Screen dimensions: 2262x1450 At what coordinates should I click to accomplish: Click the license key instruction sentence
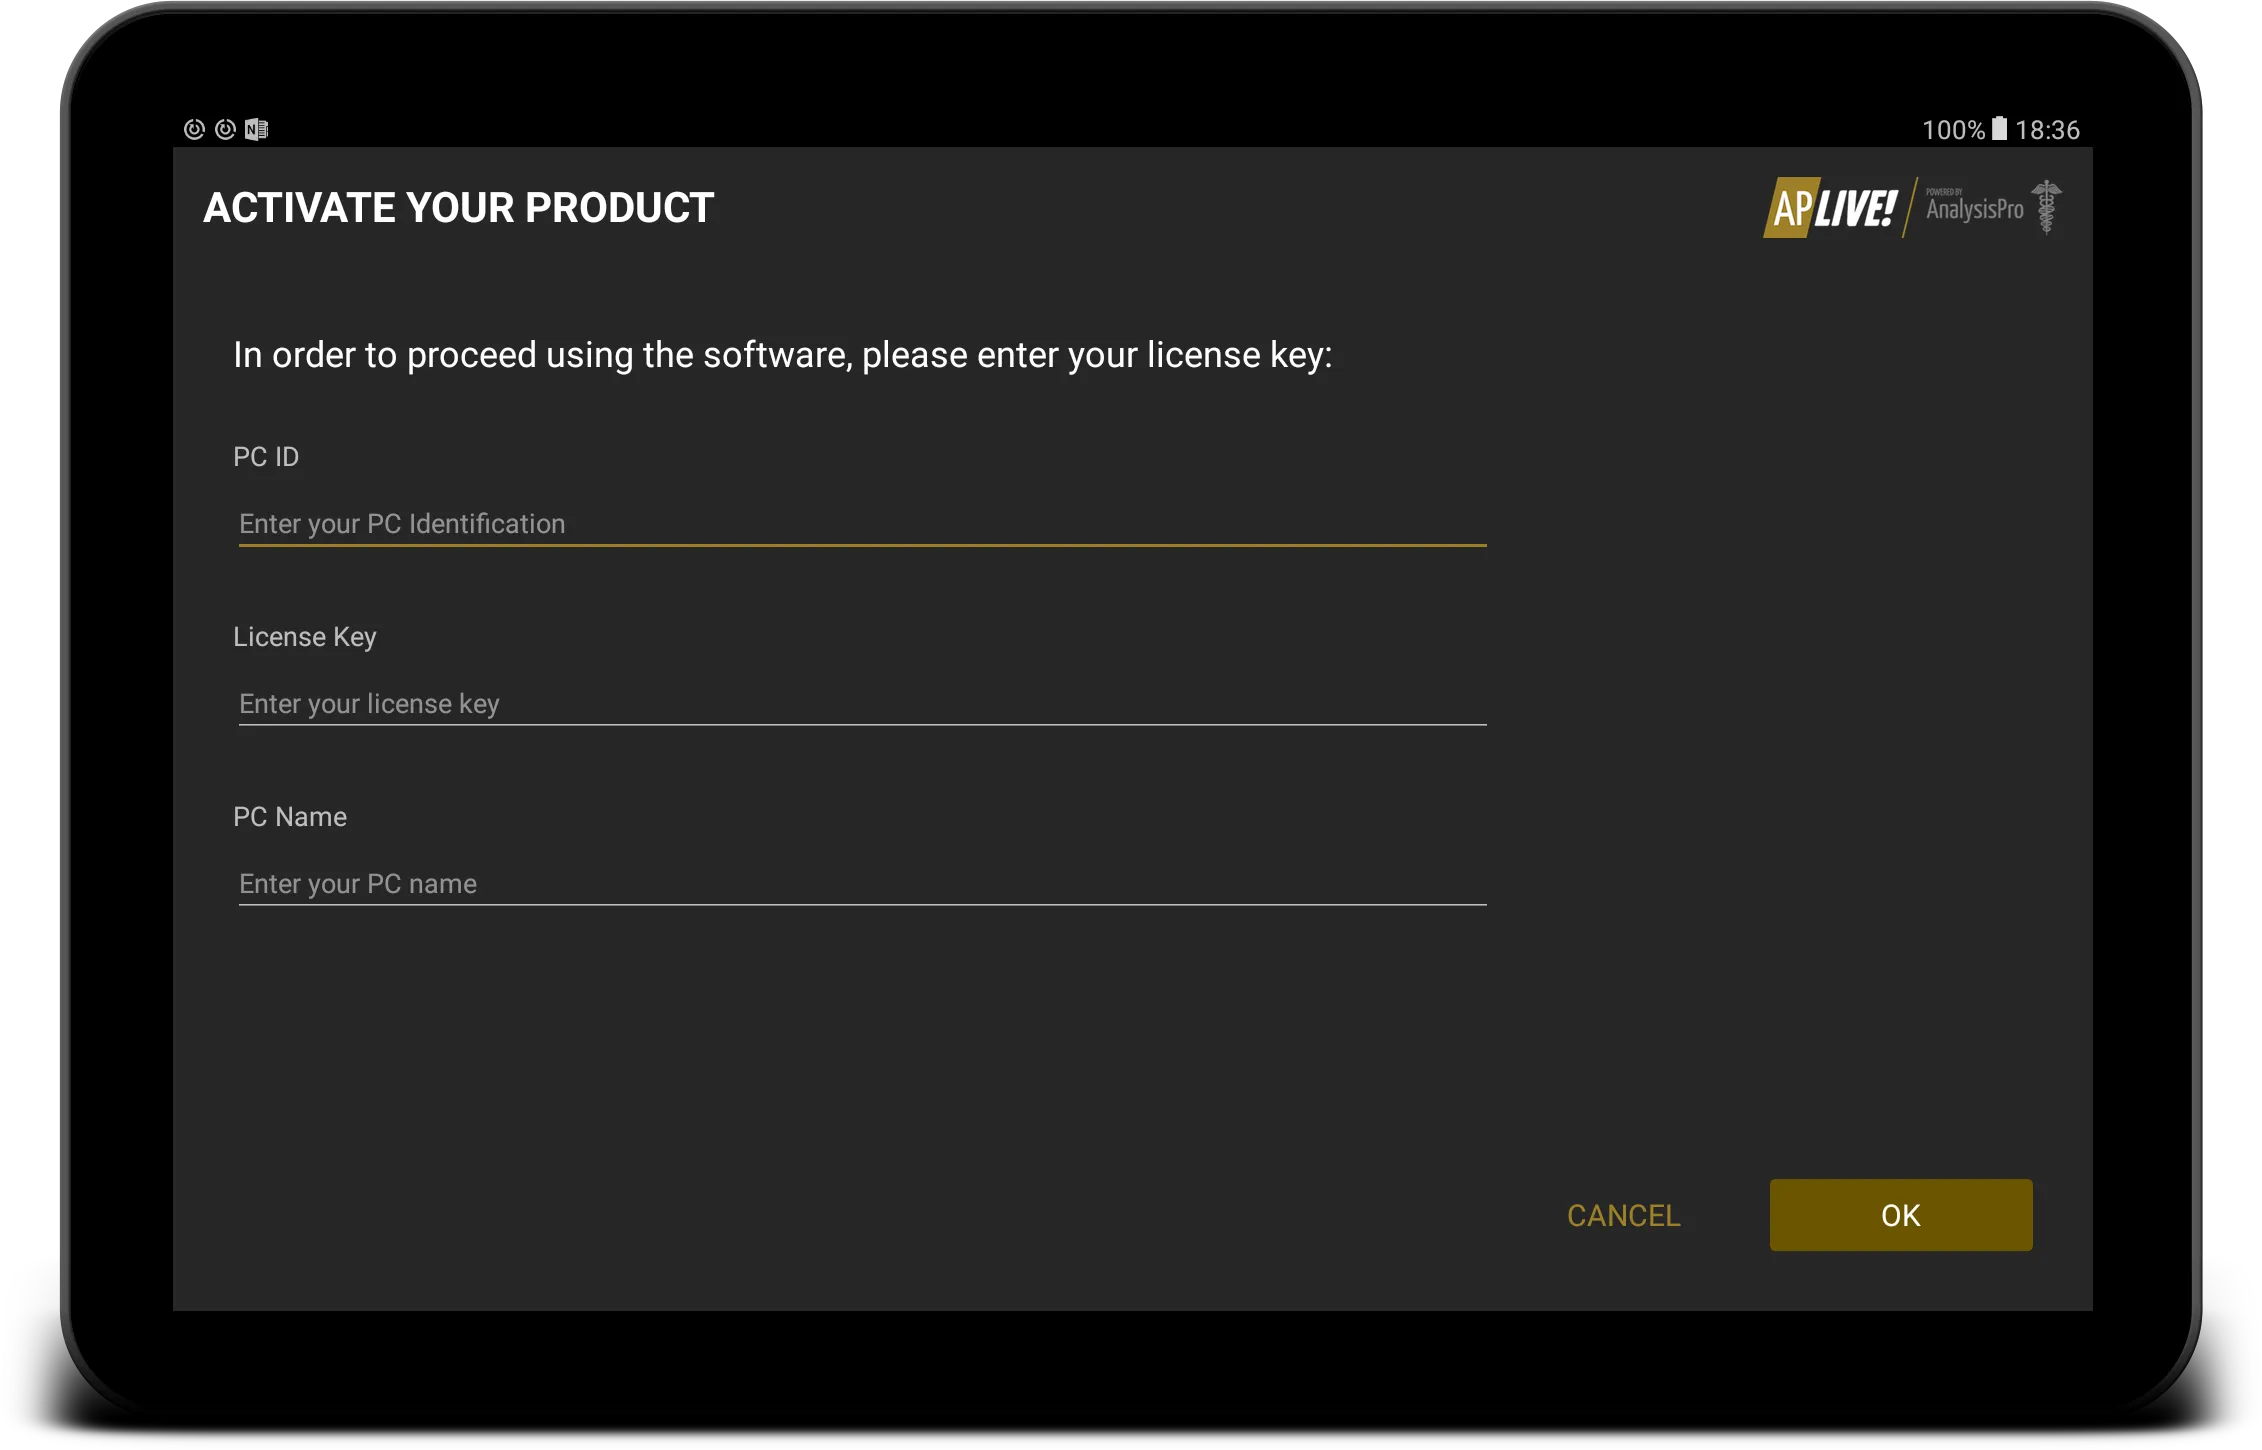click(783, 356)
